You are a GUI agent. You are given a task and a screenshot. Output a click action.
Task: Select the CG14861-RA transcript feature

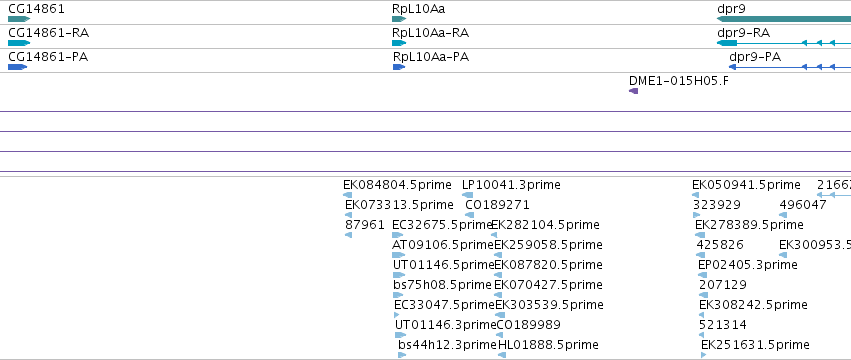tap(19, 43)
